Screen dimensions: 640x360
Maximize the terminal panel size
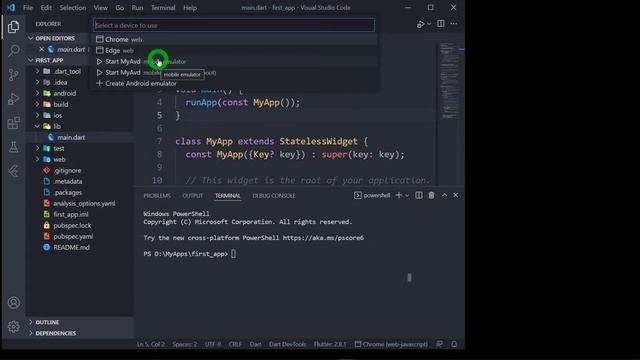pyautogui.click(x=444, y=196)
